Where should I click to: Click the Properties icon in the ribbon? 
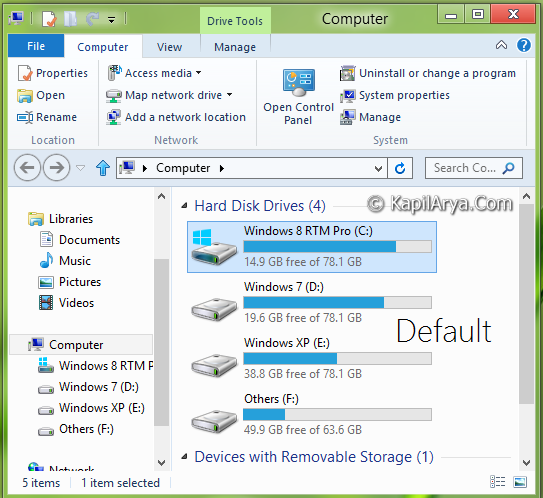[25, 73]
